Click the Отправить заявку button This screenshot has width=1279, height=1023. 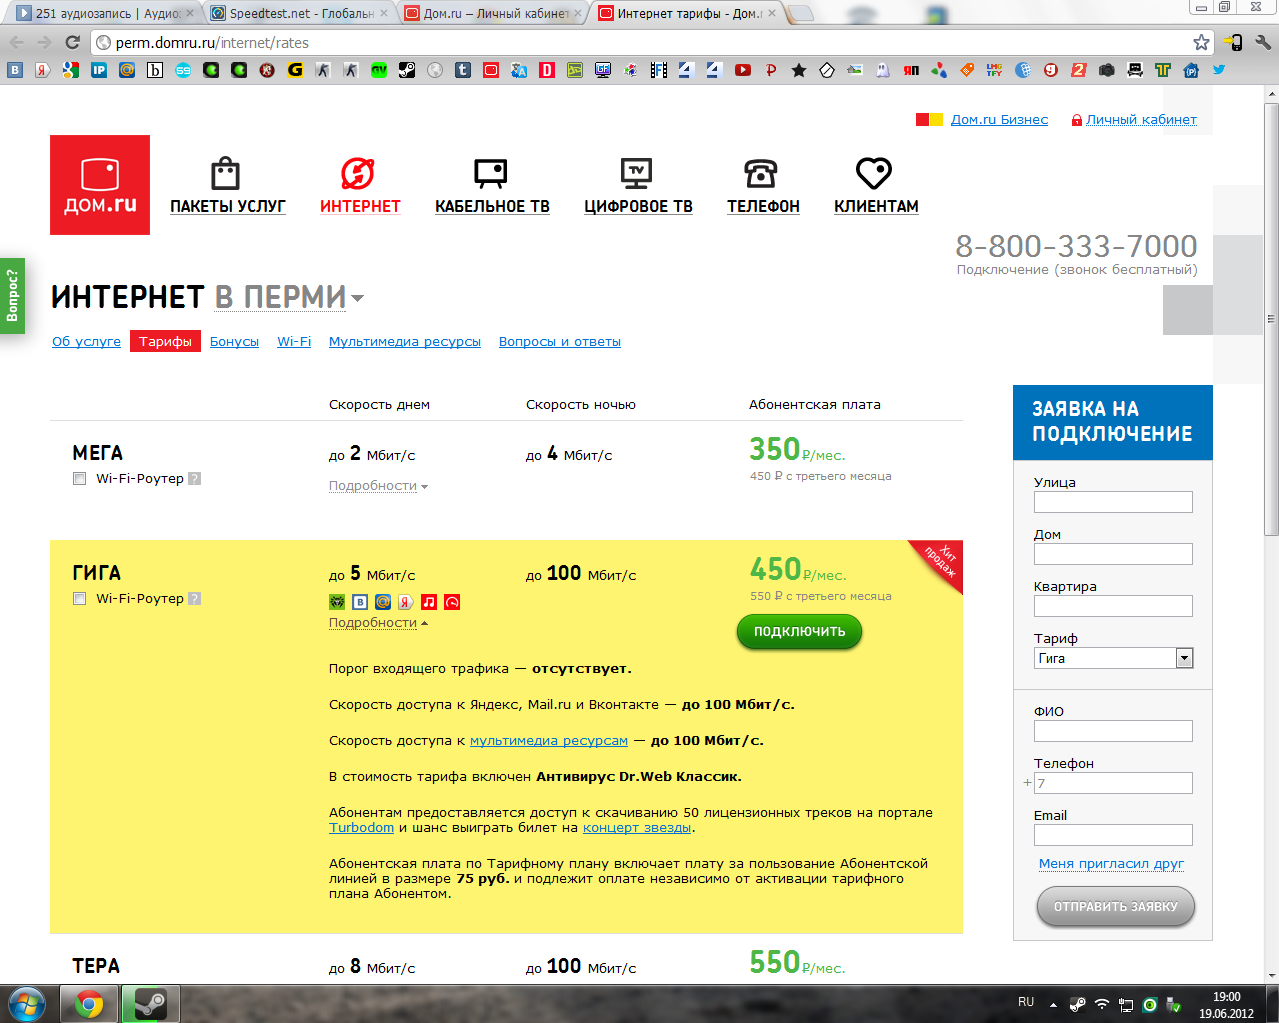[1116, 907]
